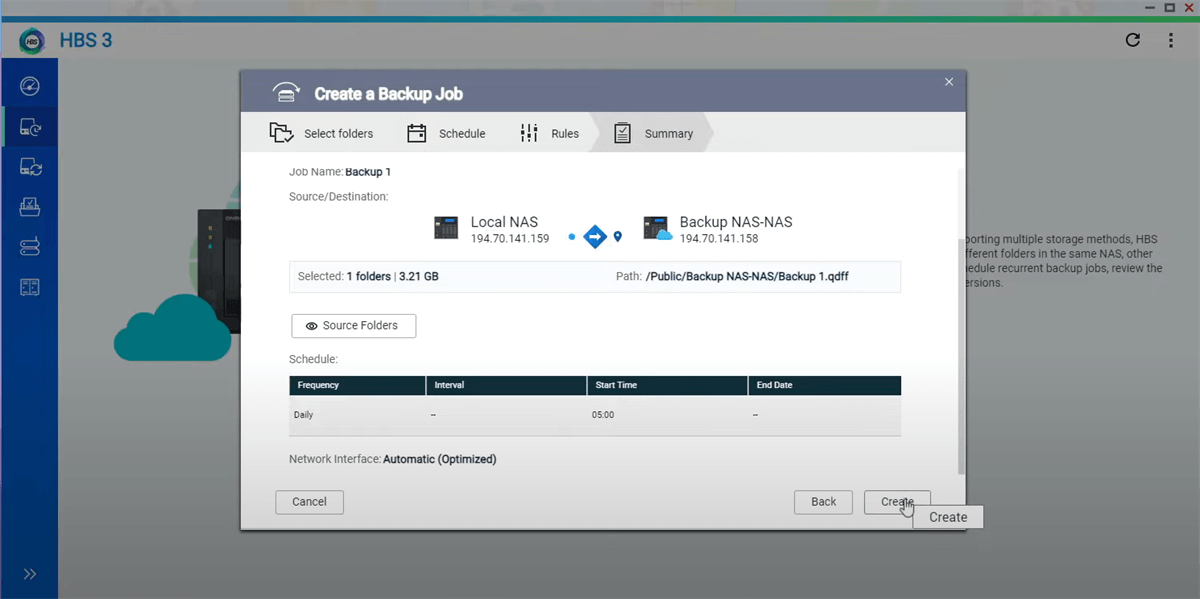Click the Summary clipboard icon

coord(622,133)
